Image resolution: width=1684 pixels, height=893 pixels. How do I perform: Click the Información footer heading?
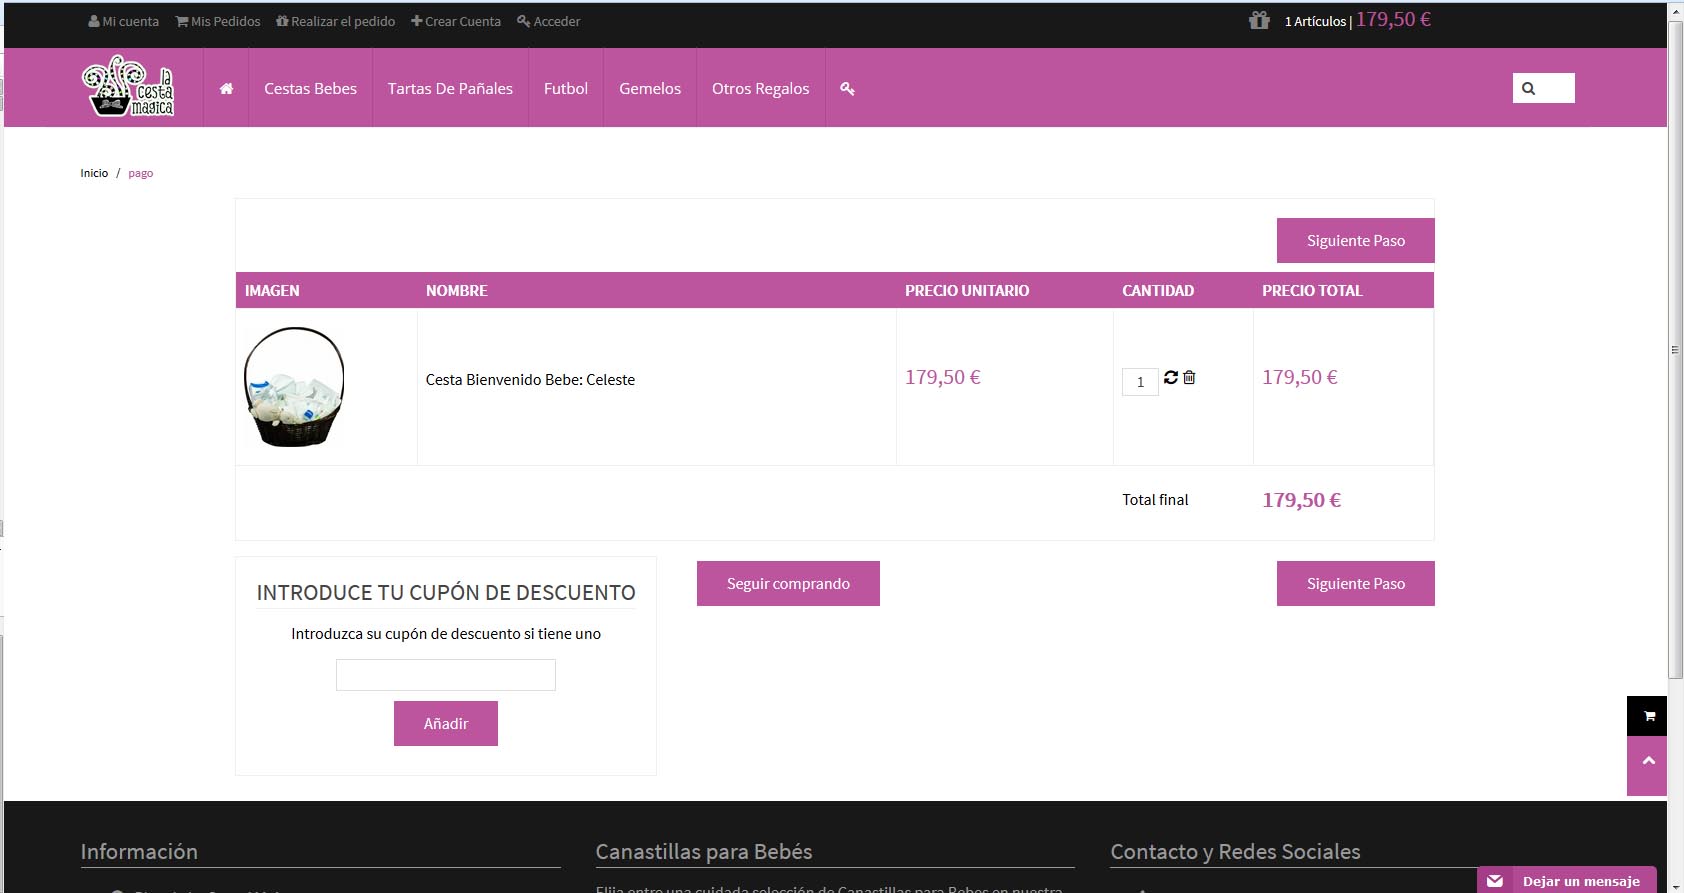[139, 852]
